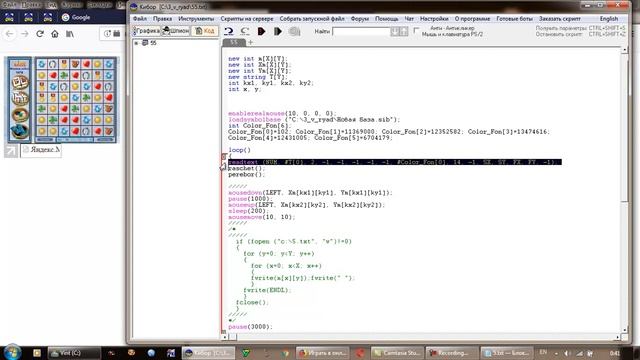This screenshot has width=640, height=360.
Task: Open Готовые боты menu item
Action: [514, 19]
